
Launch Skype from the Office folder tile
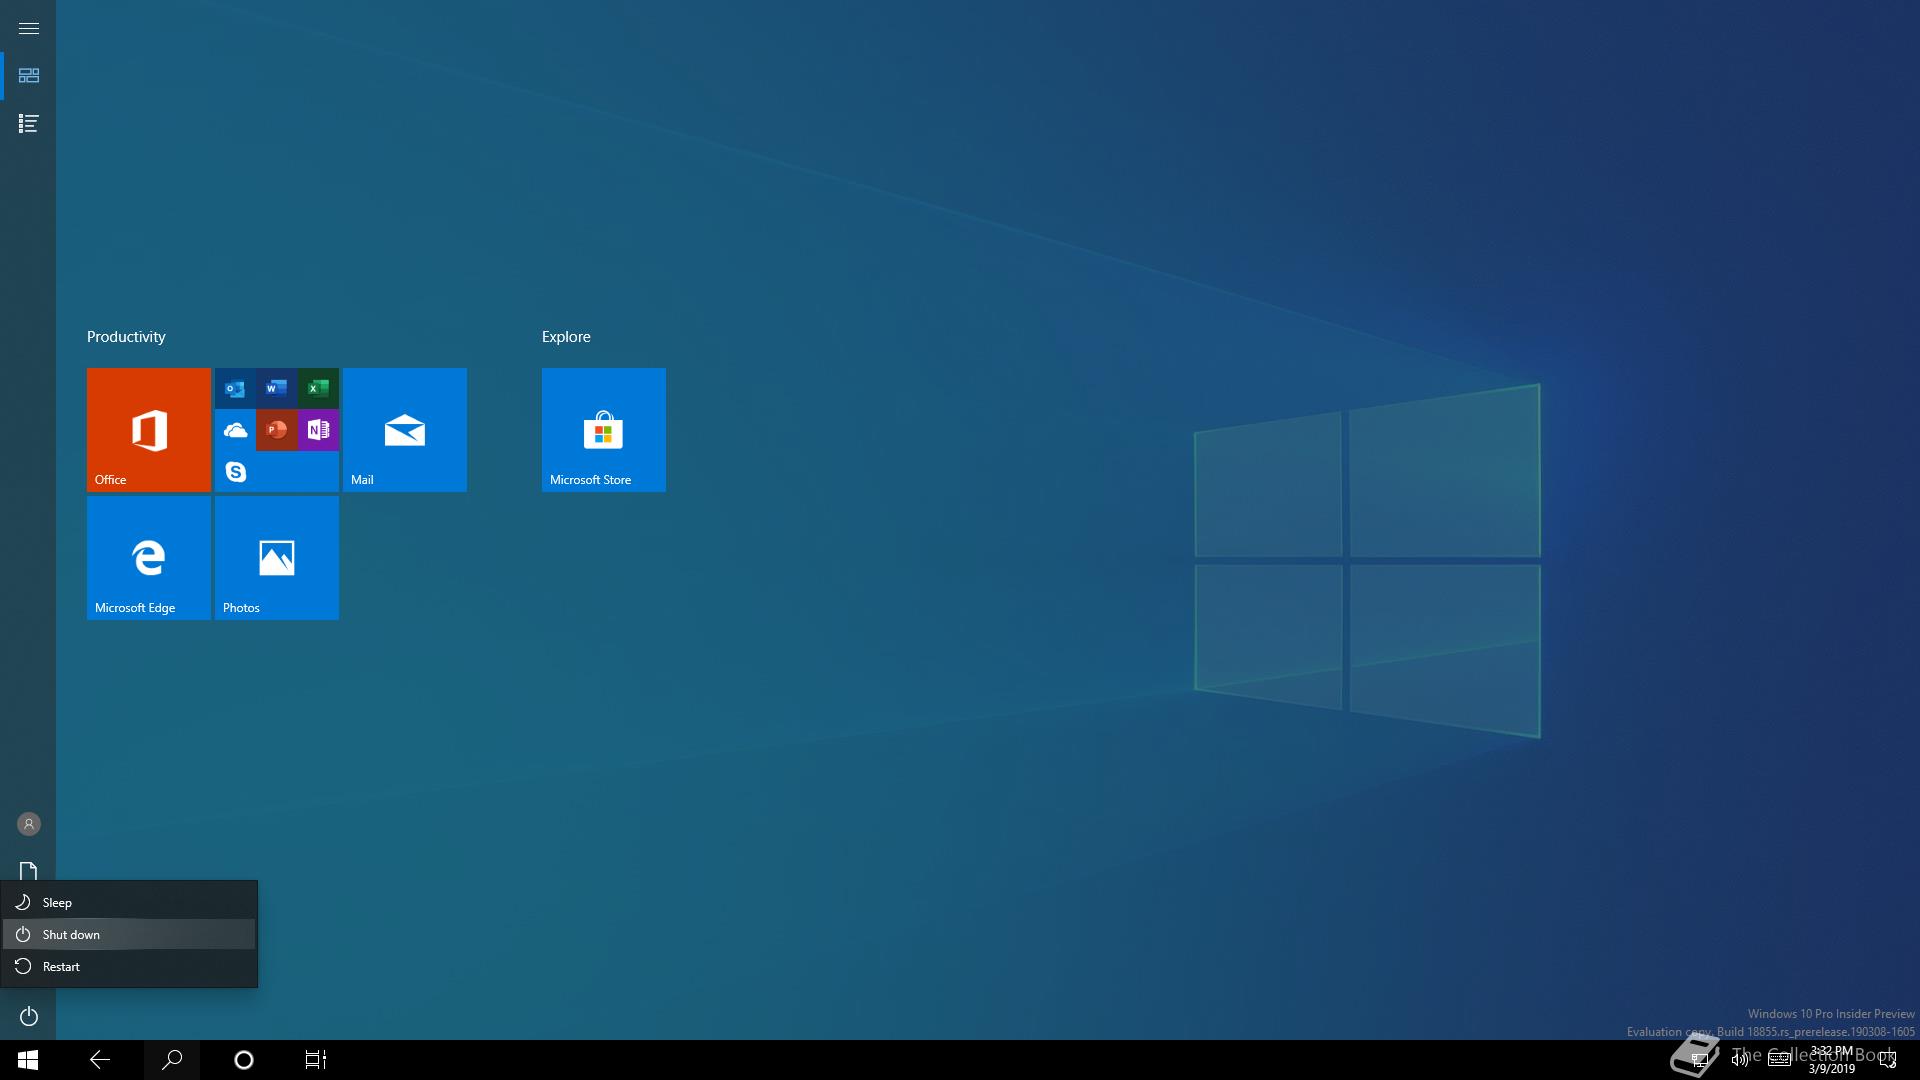[x=235, y=471]
